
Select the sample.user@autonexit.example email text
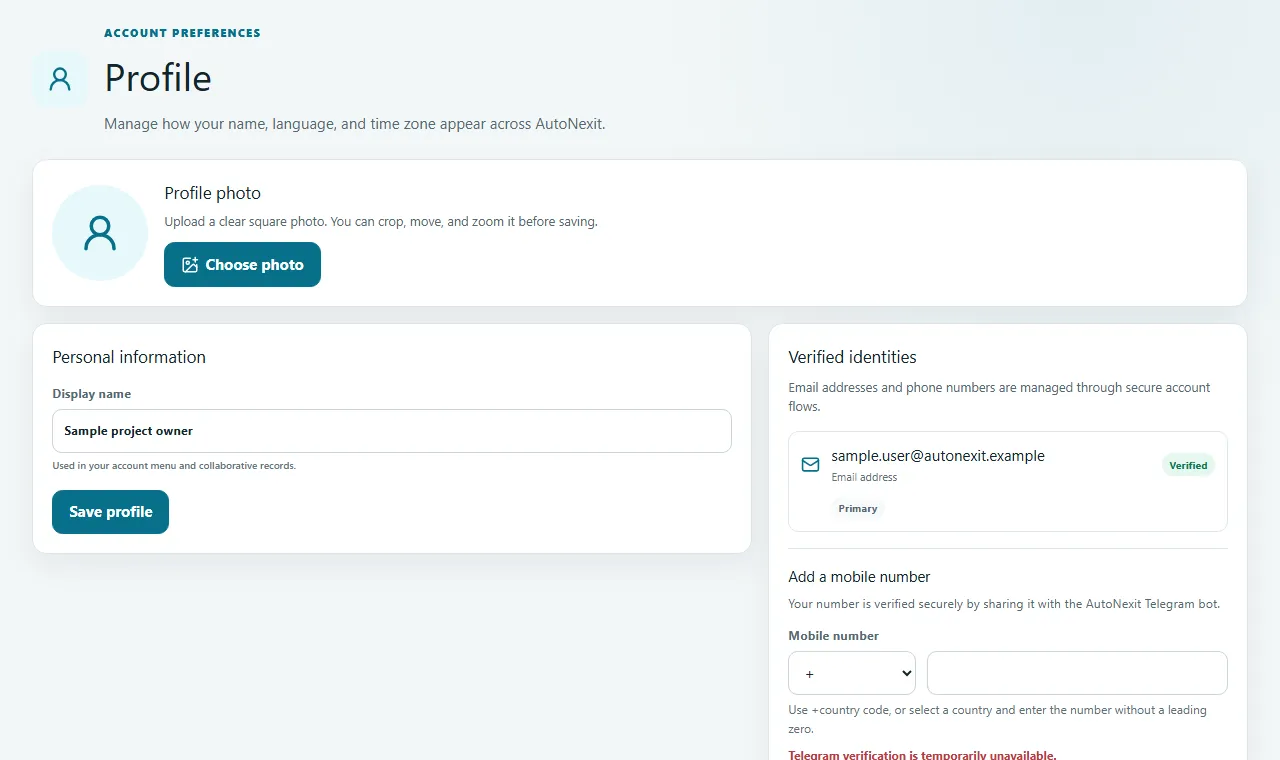pos(938,456)
